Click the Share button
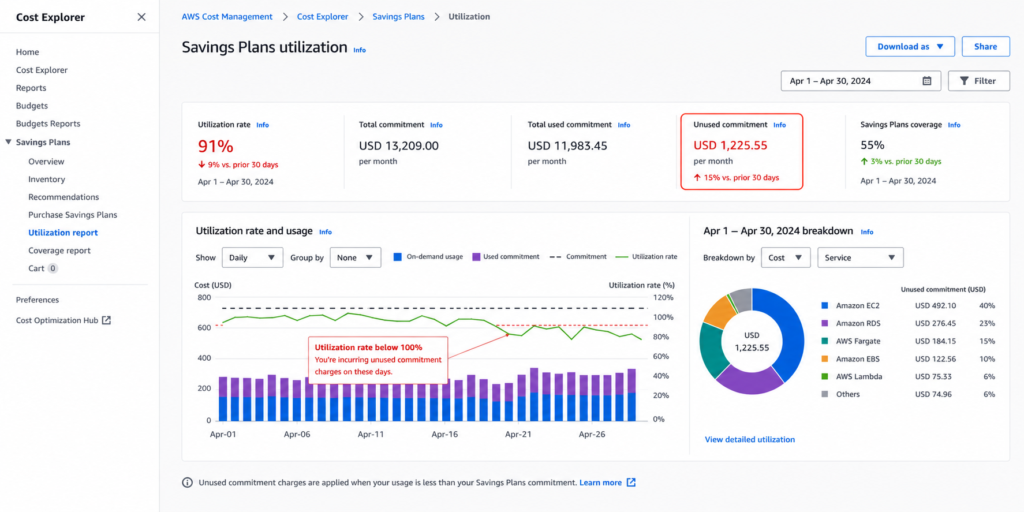This screenshot has height=512, width=1024. pos(985,46)
